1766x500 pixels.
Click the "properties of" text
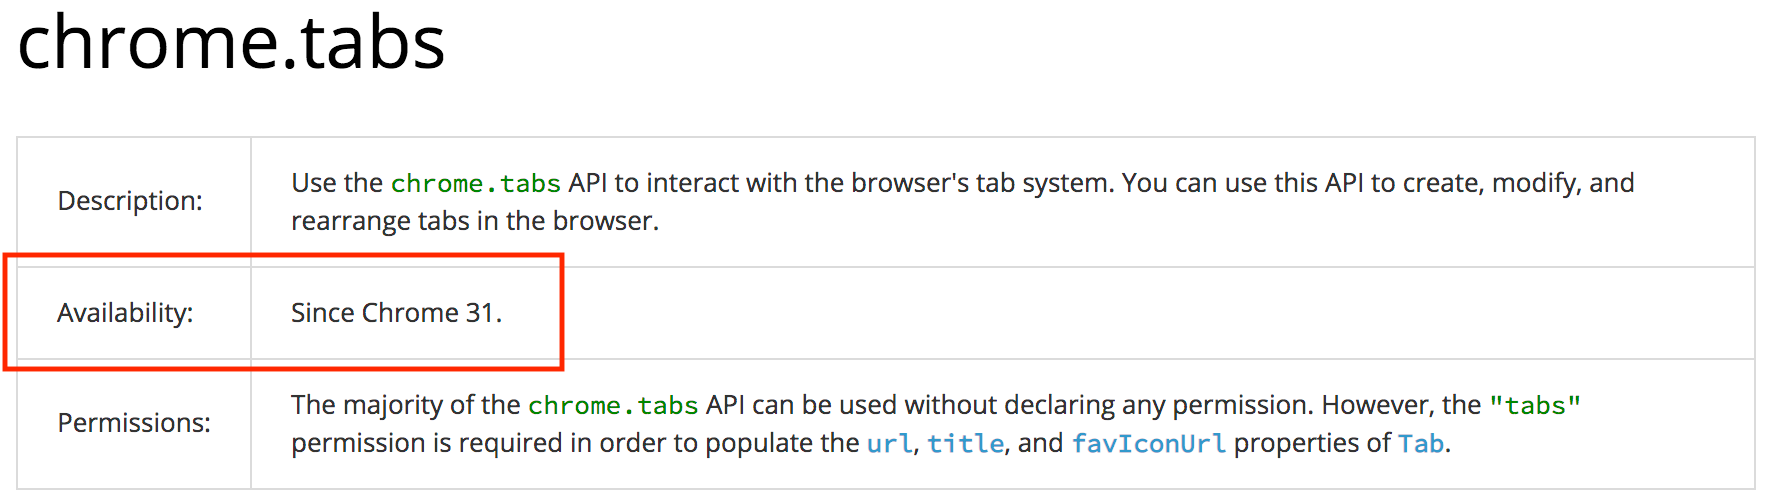point(1312,443)
